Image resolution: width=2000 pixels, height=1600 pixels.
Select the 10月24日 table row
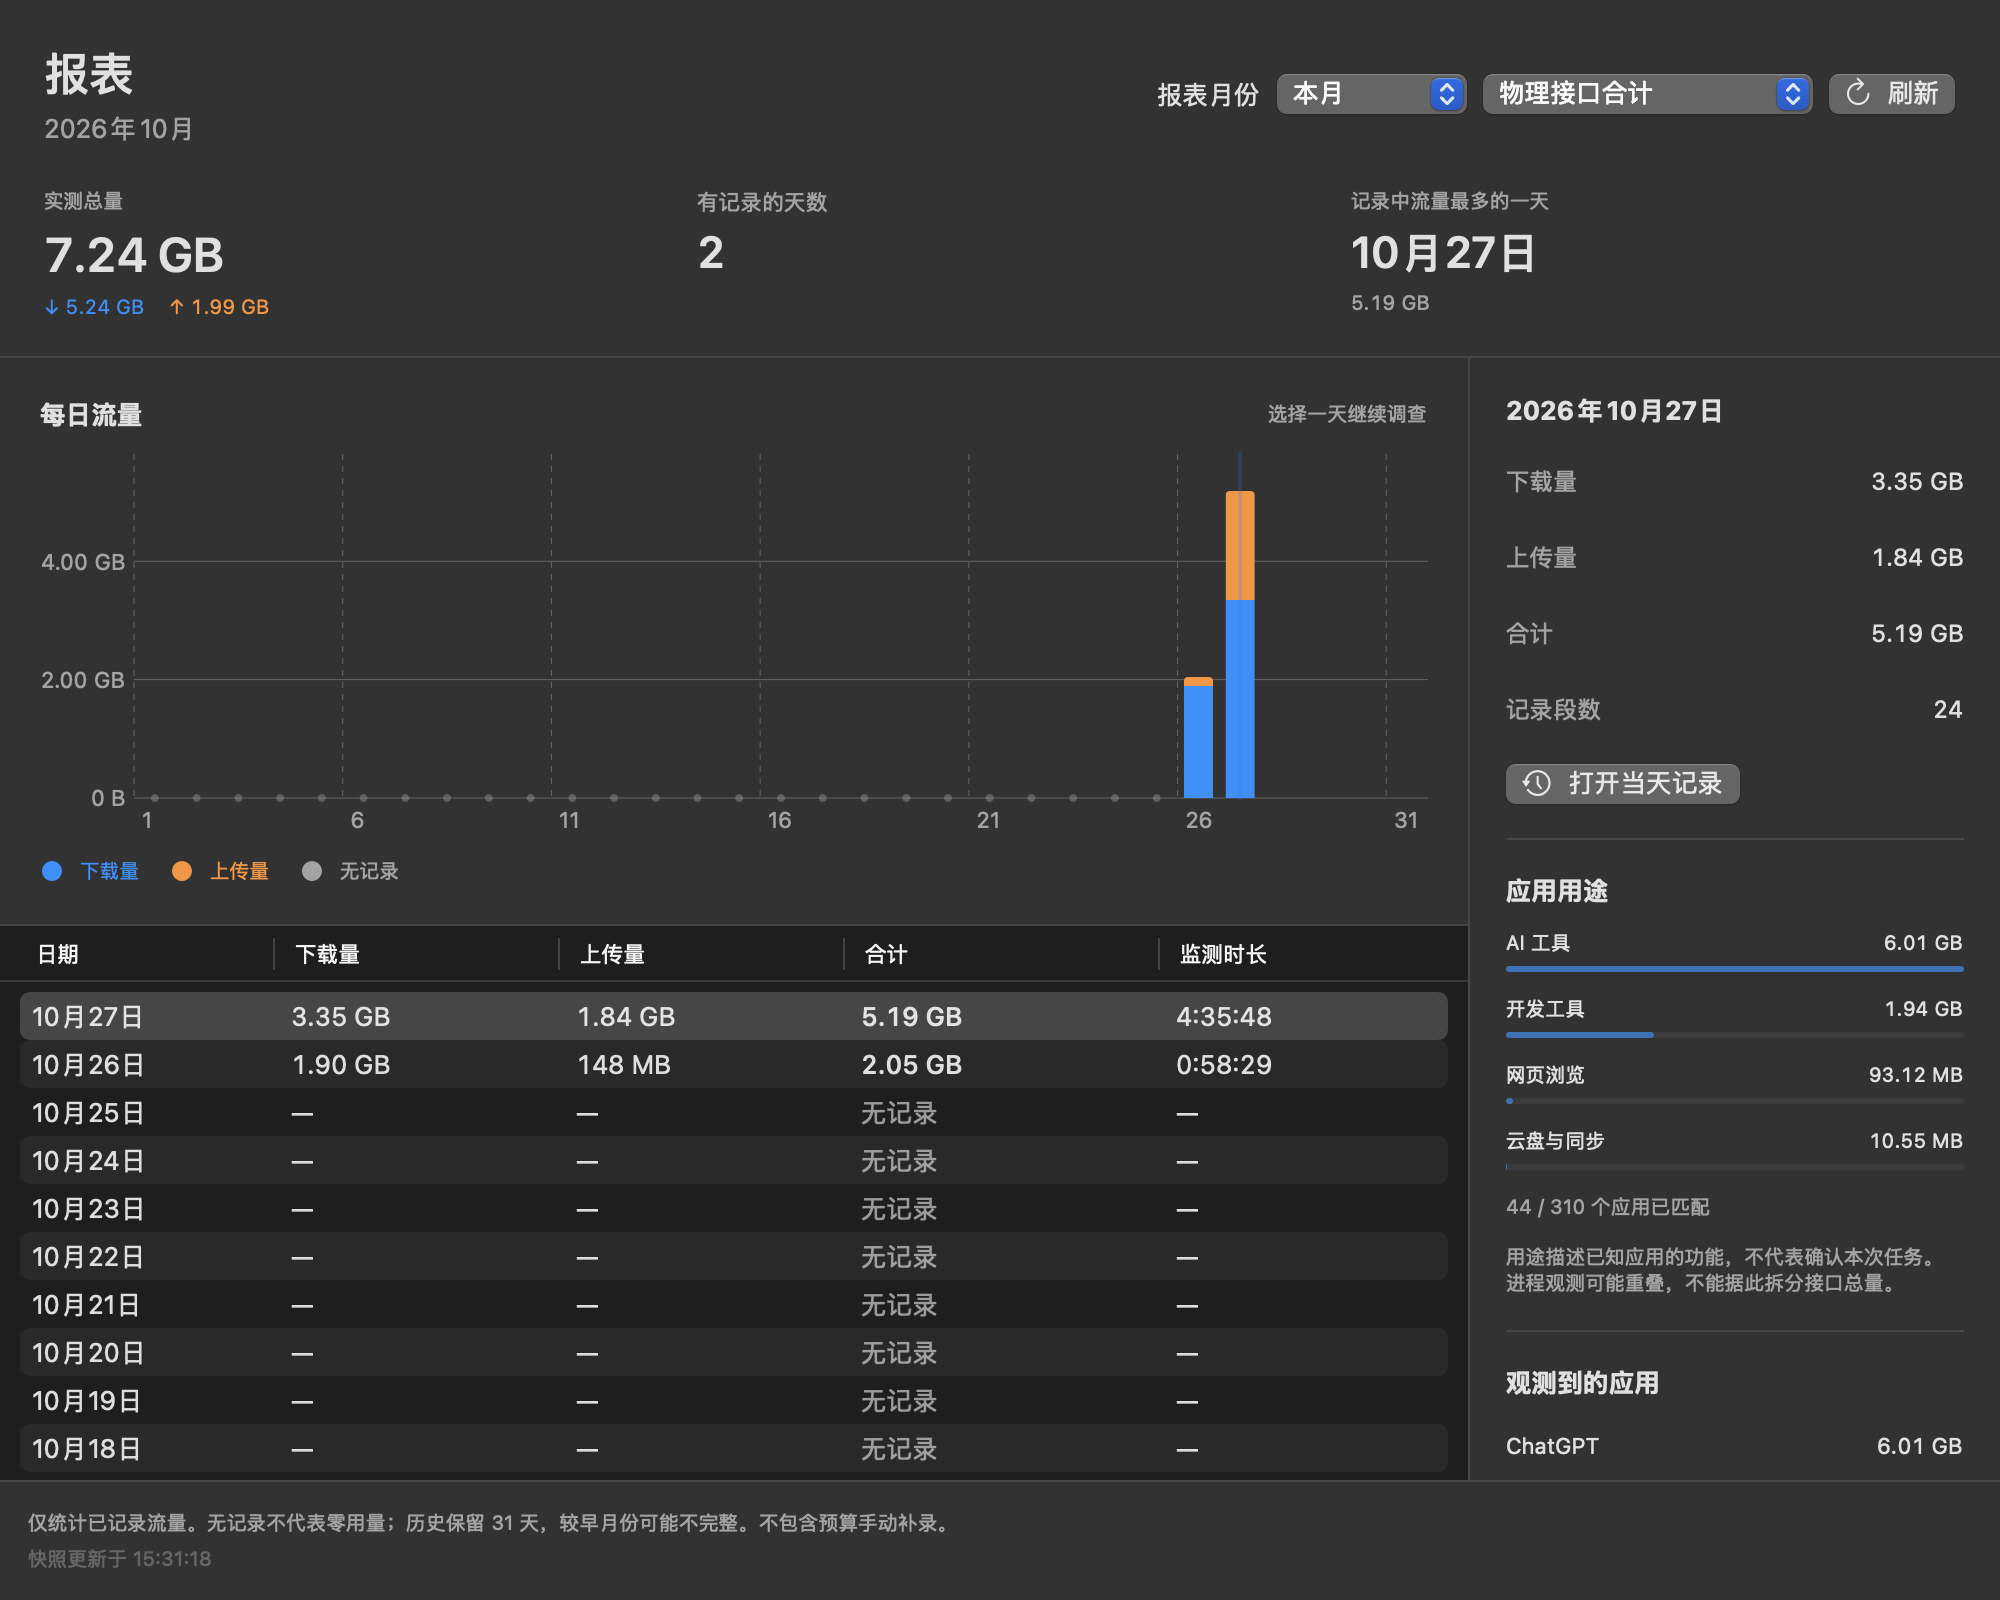tap(734, 1160)
